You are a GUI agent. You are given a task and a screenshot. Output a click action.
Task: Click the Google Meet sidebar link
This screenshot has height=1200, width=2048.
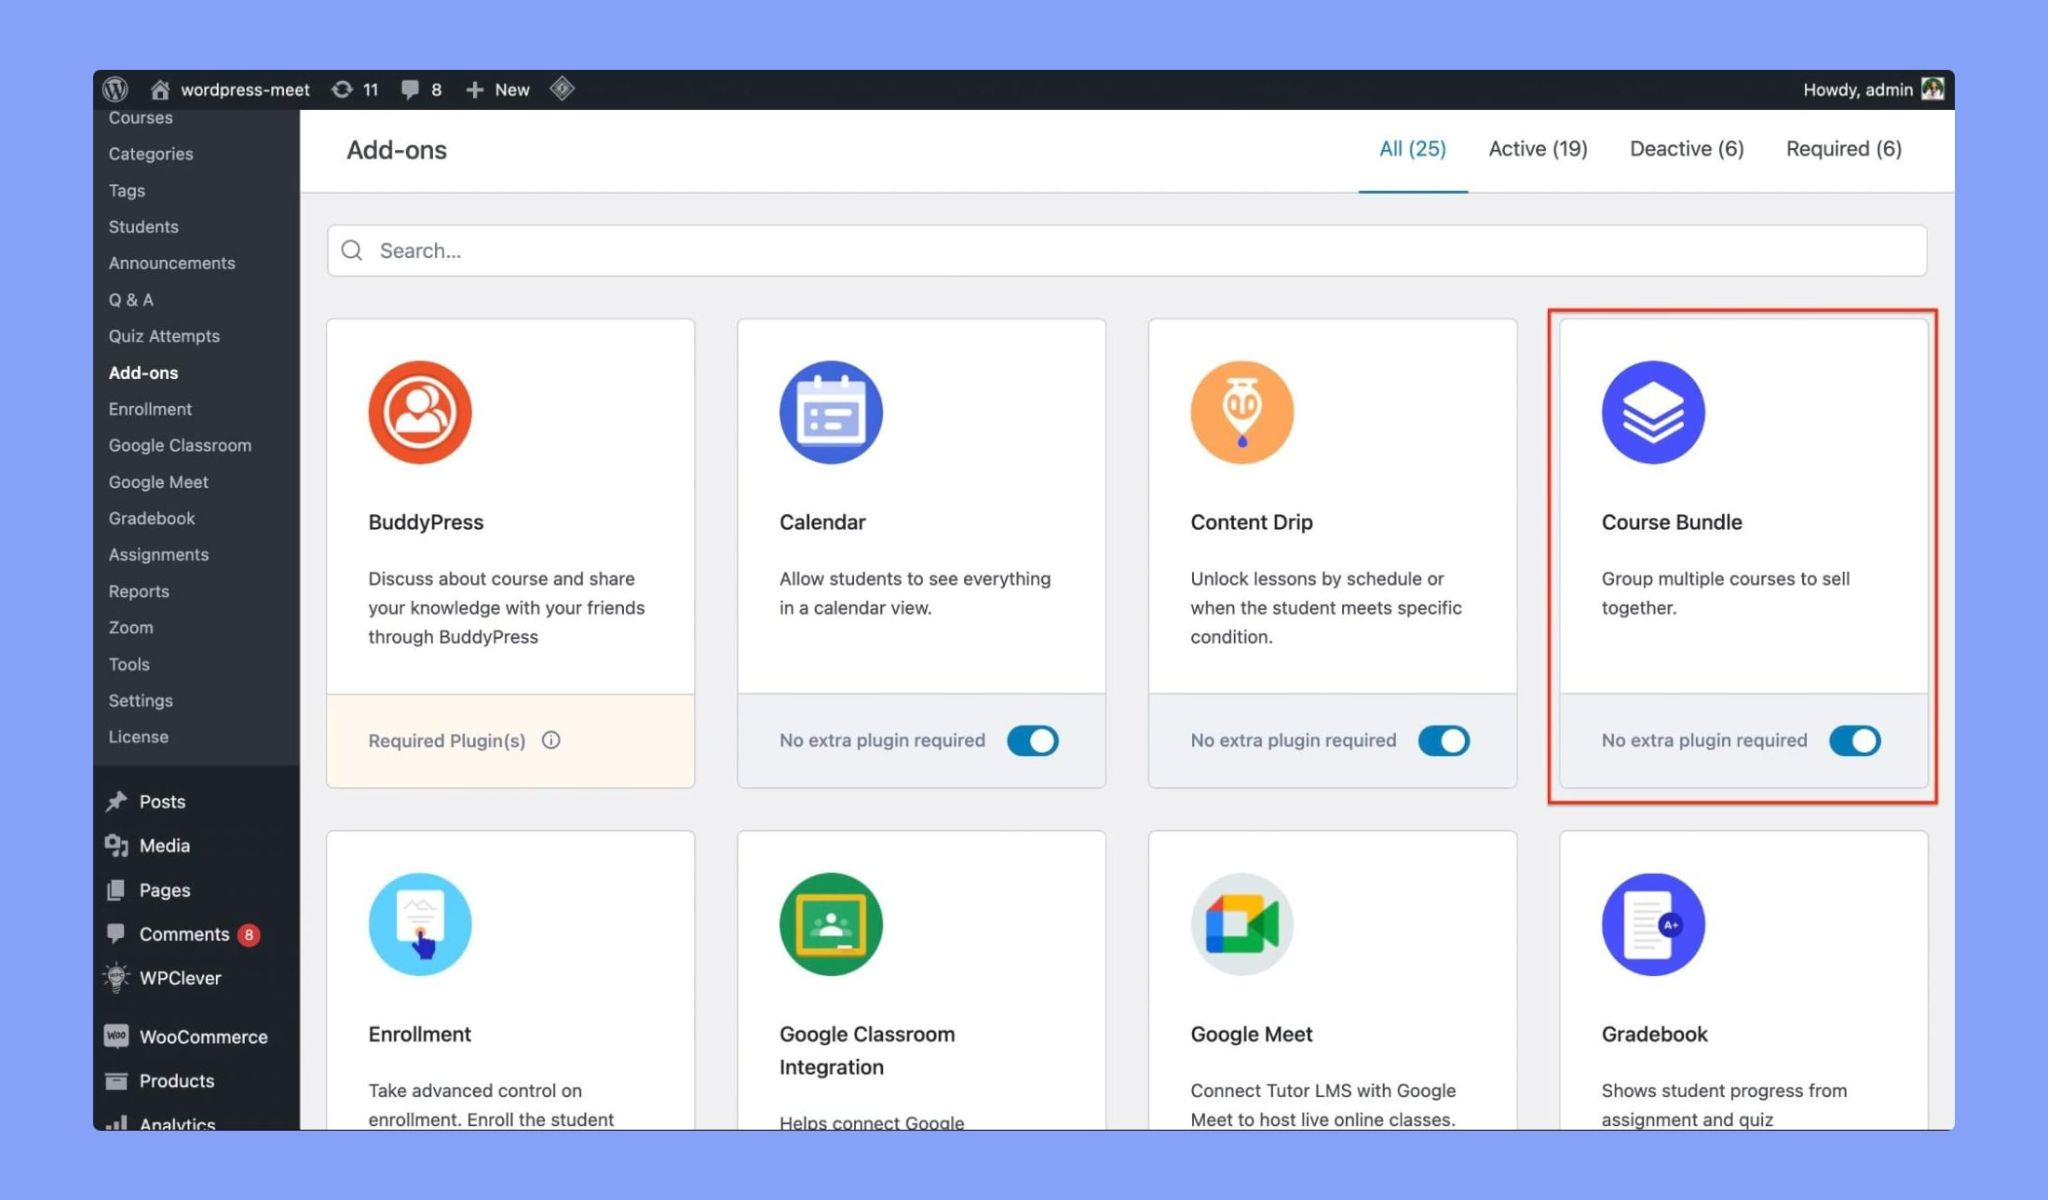click(x=157, y=481)
